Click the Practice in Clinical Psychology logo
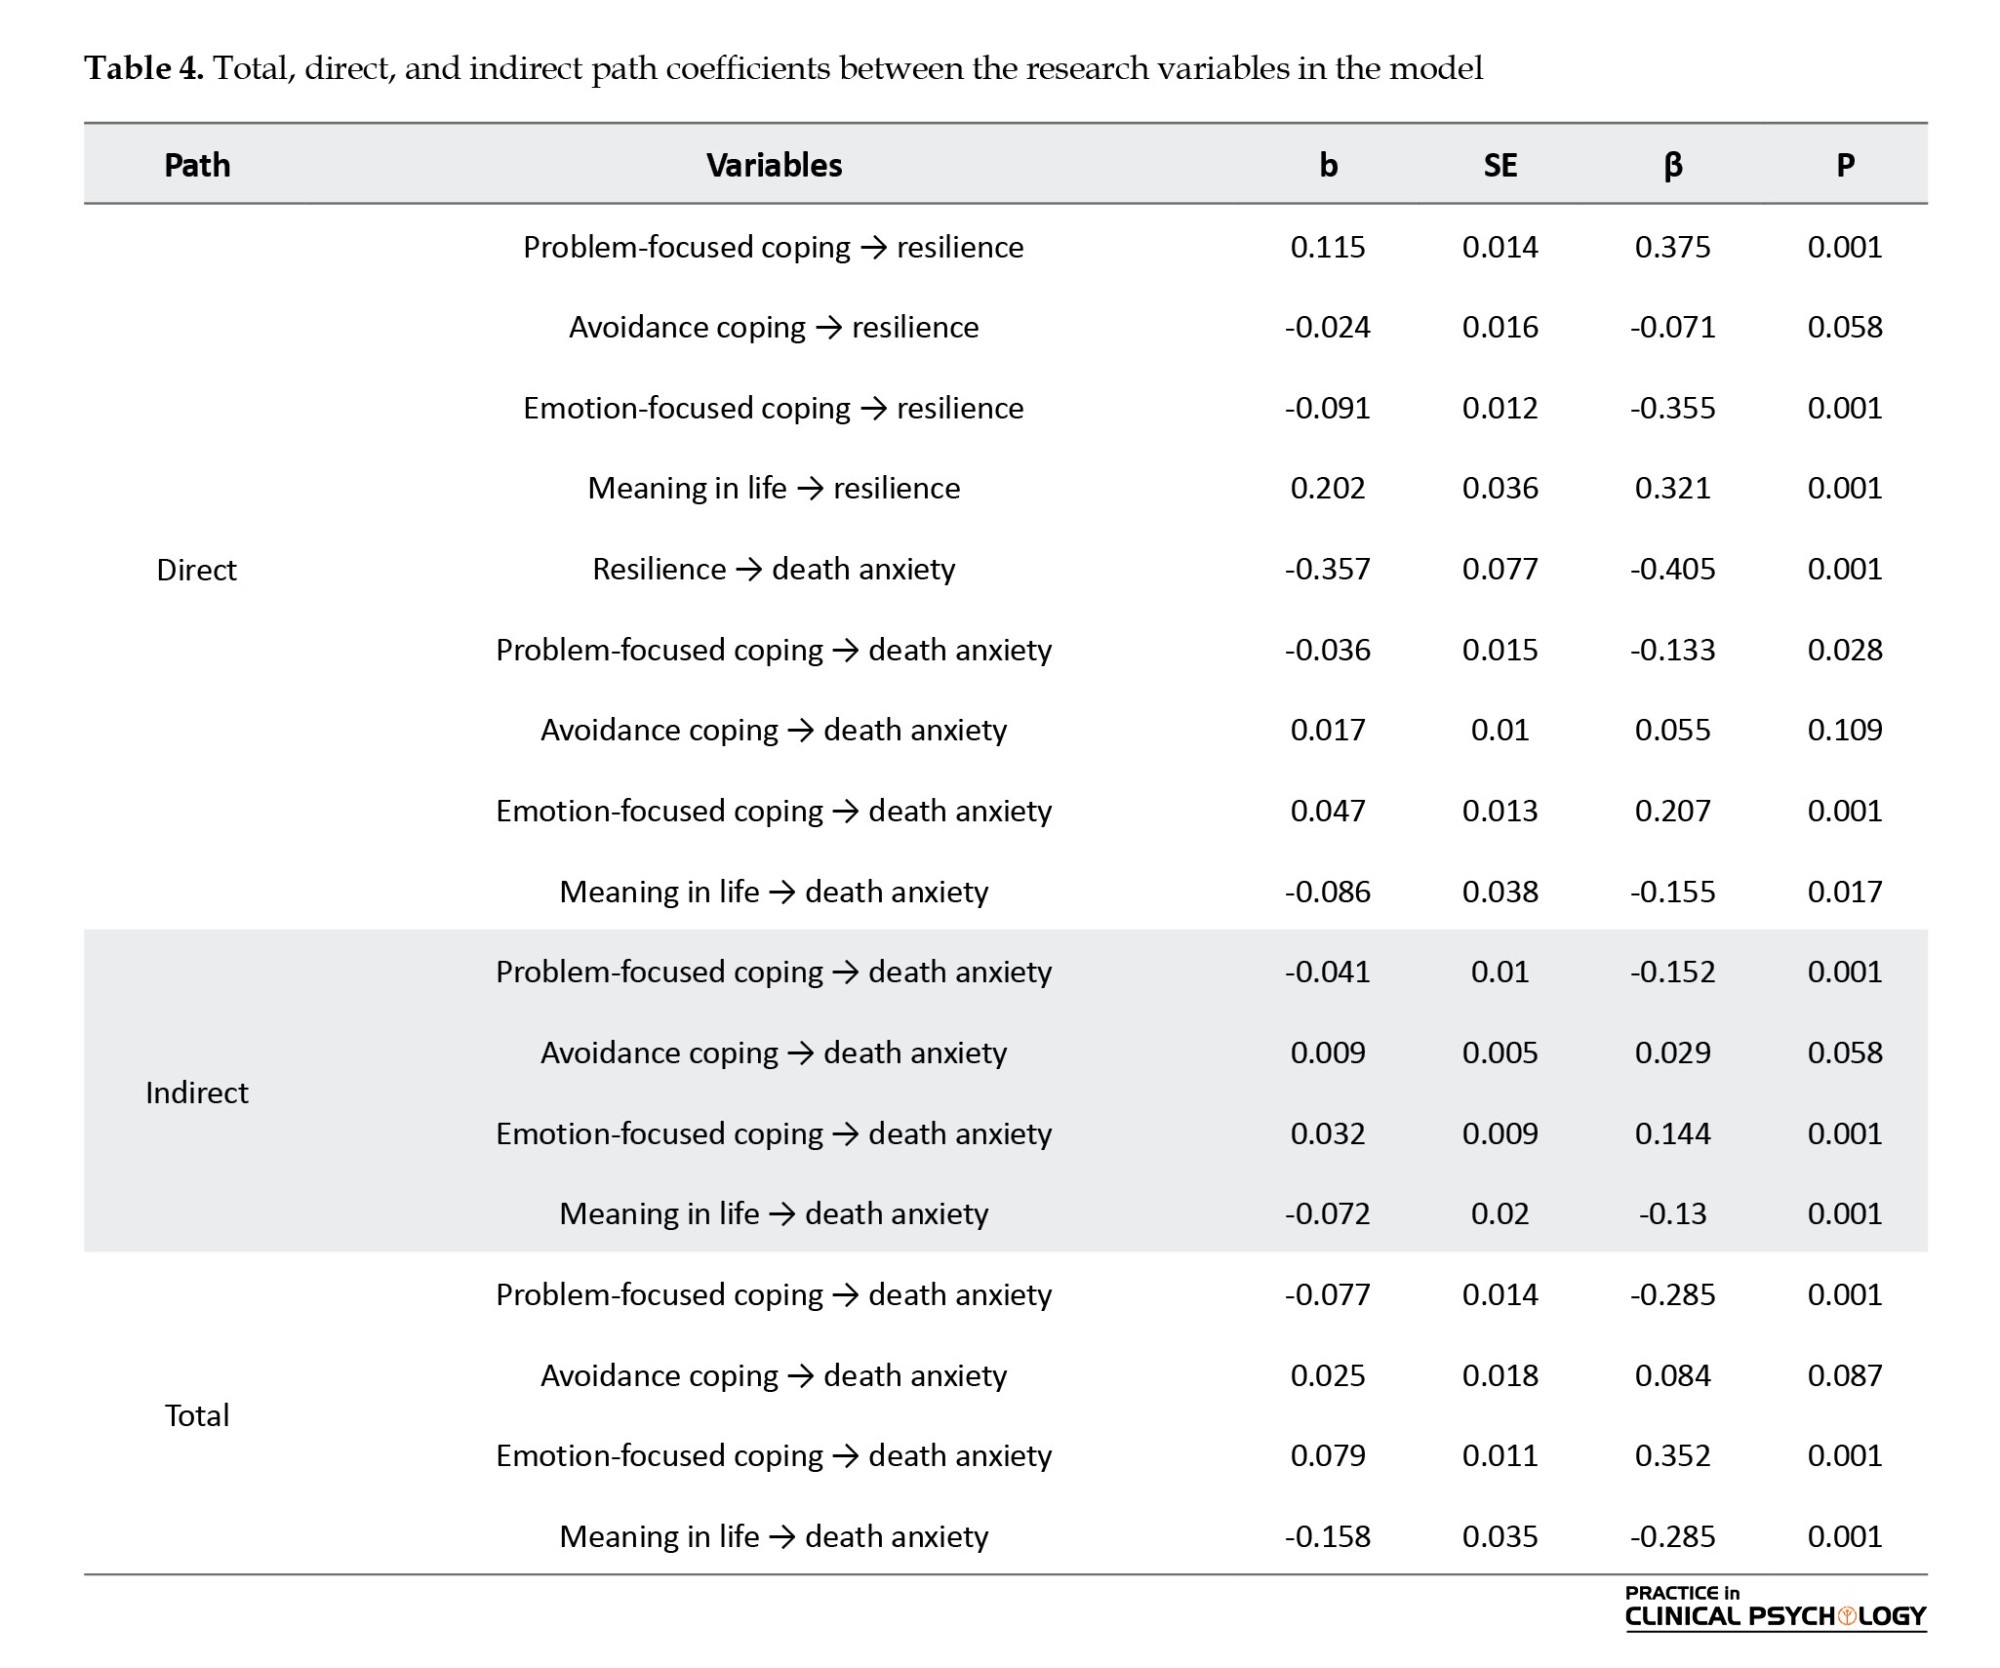This screenshot has height=1668, width=2000. 1774,1608
